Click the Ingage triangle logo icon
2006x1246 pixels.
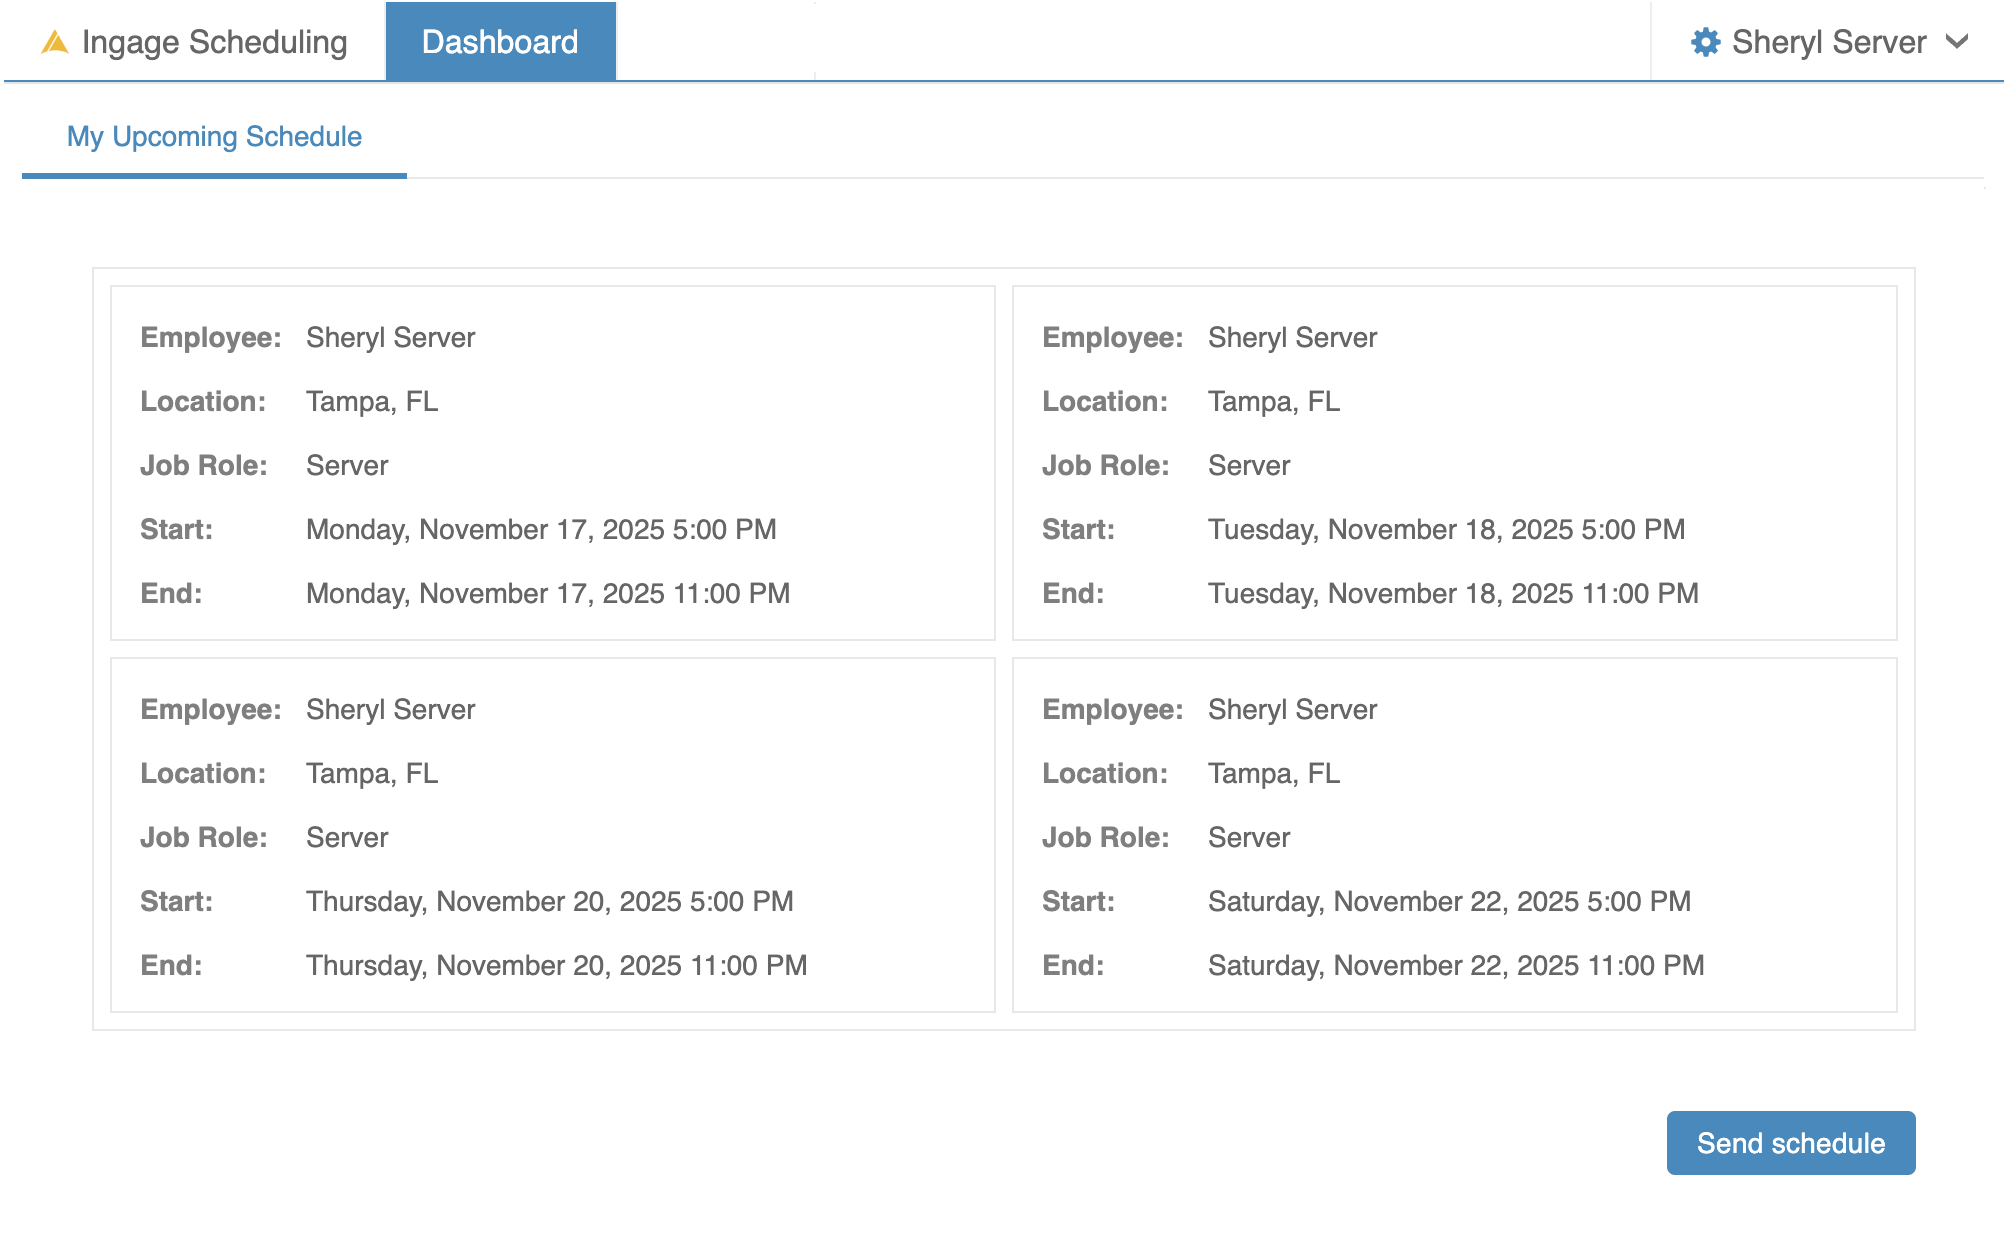[x=55, y=42]
